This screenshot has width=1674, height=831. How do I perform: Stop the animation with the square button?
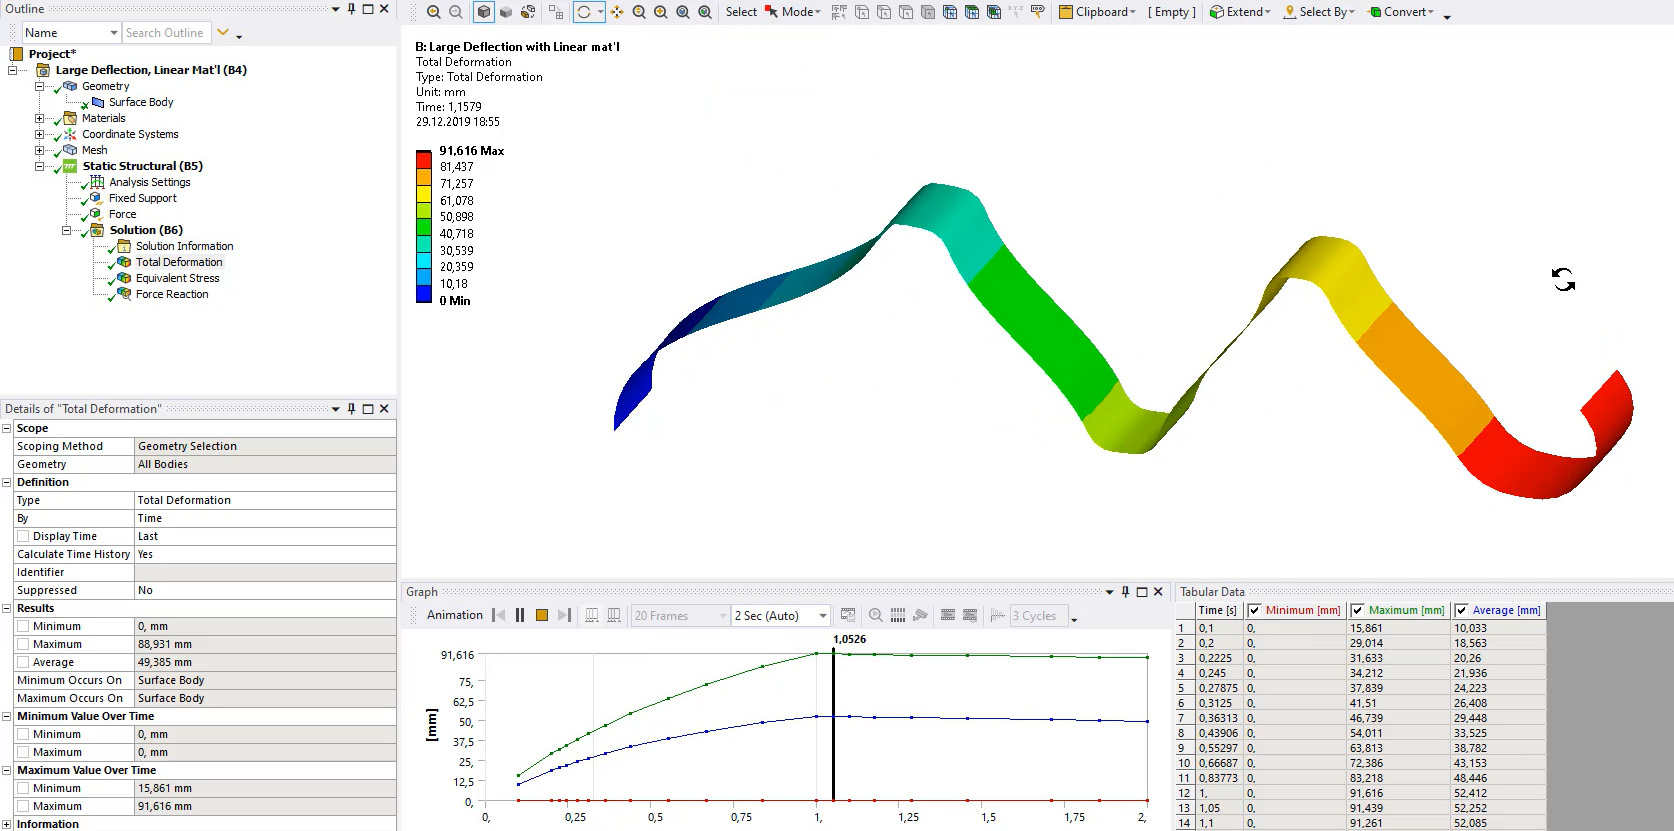click(x=542, y=615)
